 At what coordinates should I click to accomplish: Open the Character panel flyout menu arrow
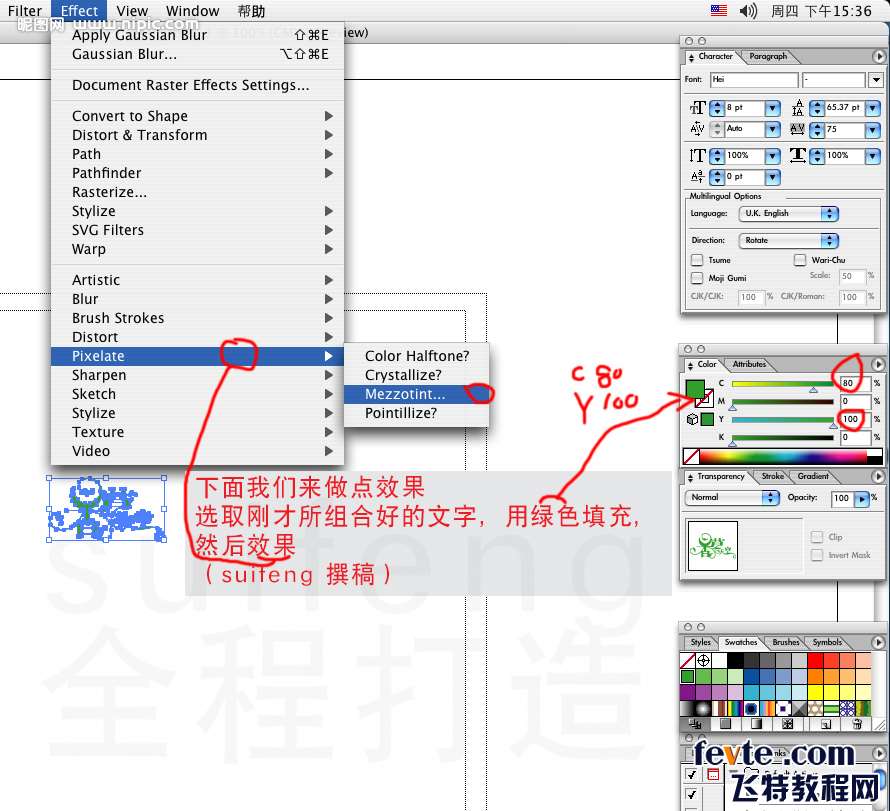pos(877,56)
